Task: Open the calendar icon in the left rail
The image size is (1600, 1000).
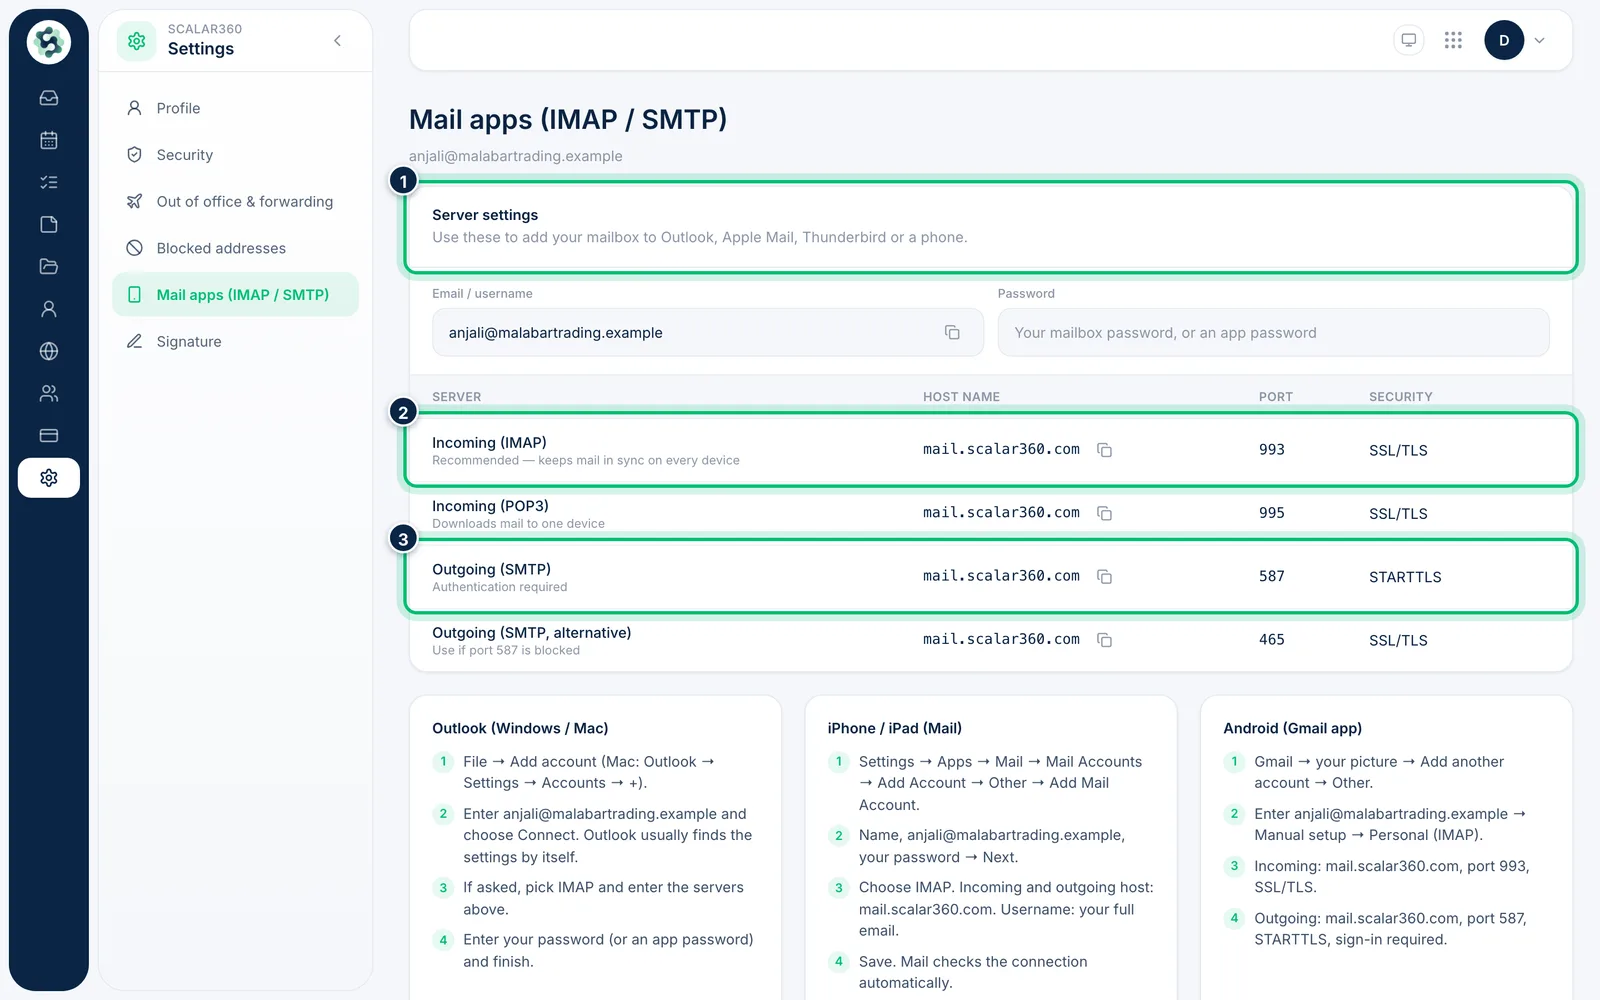Action: [x=49, y=140]
